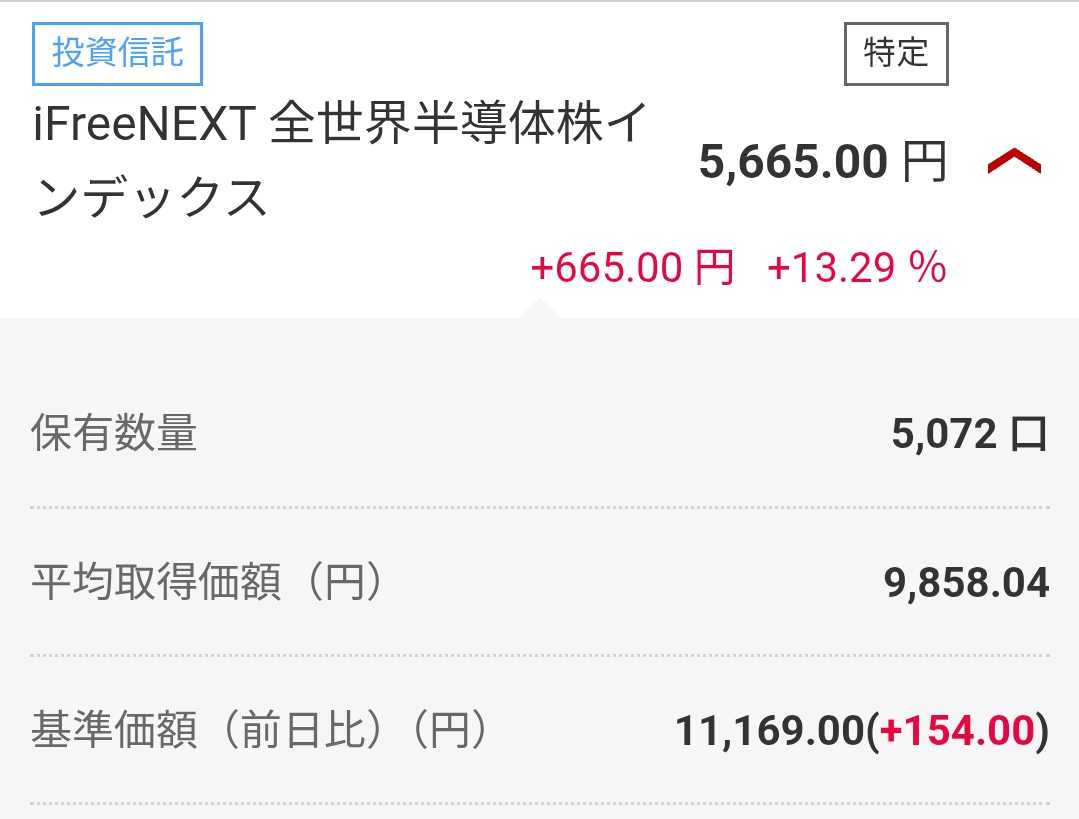Screen dimensions: 1079x819
Task: Select the 基準価額（前日比）（円） label
Action: (260, 731)
